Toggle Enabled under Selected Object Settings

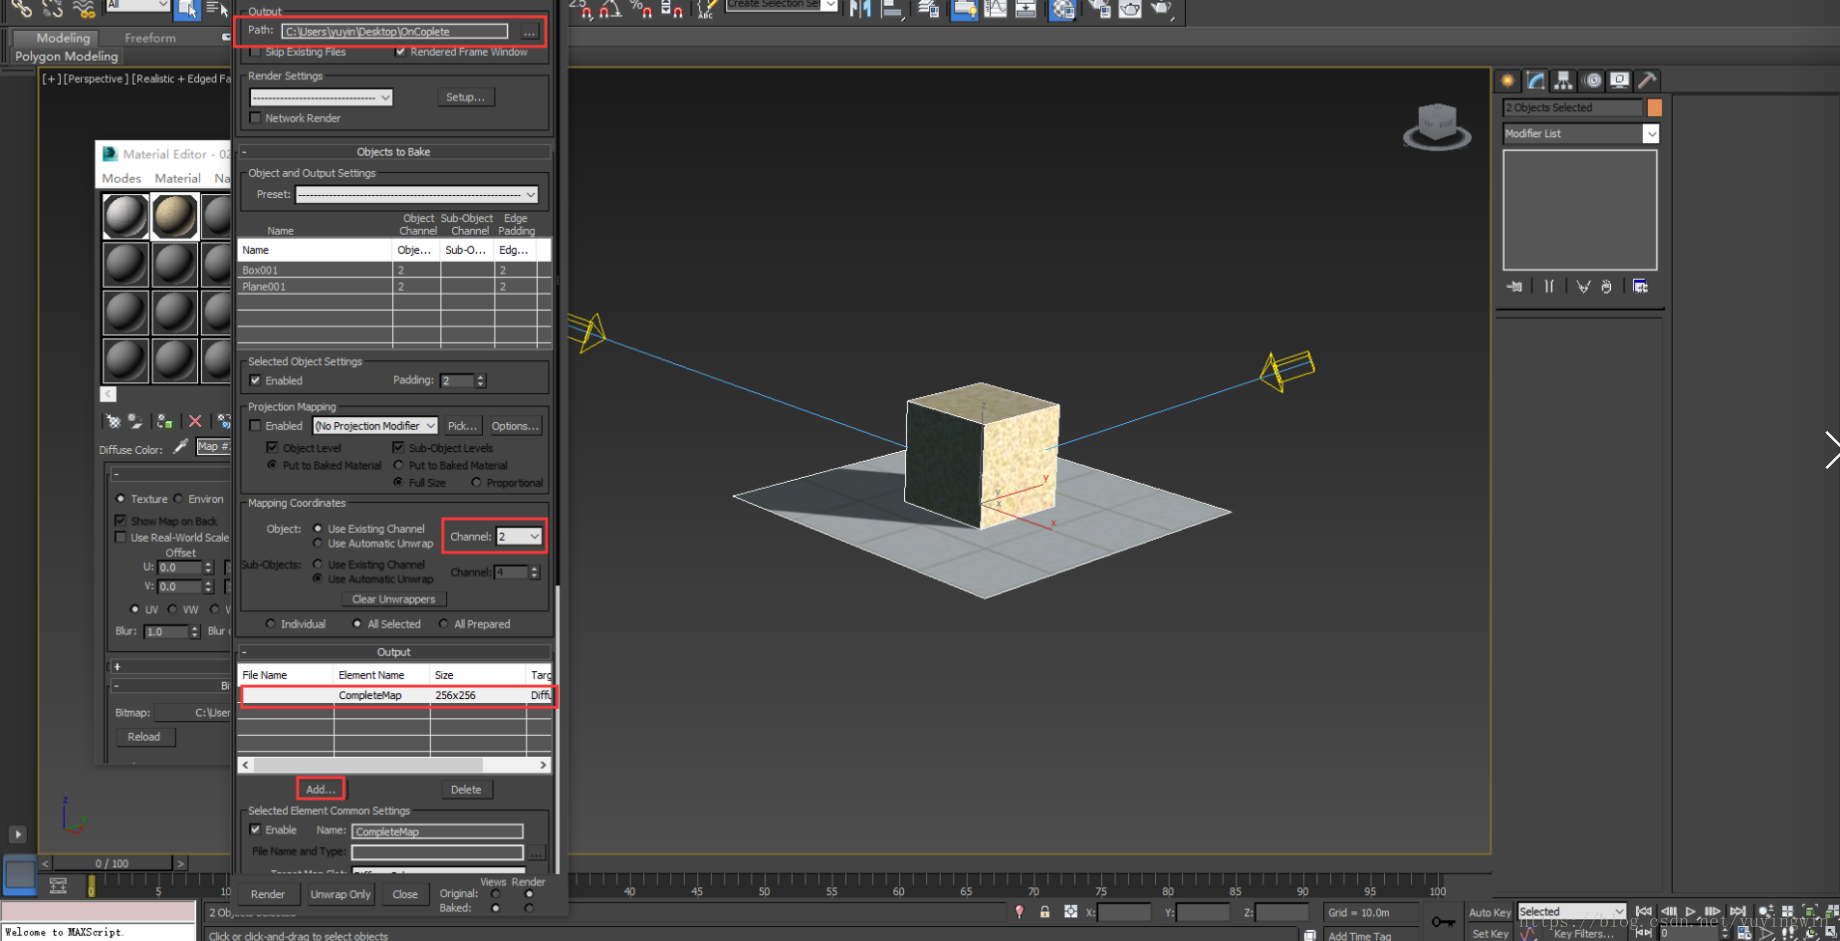coord(256,380)
